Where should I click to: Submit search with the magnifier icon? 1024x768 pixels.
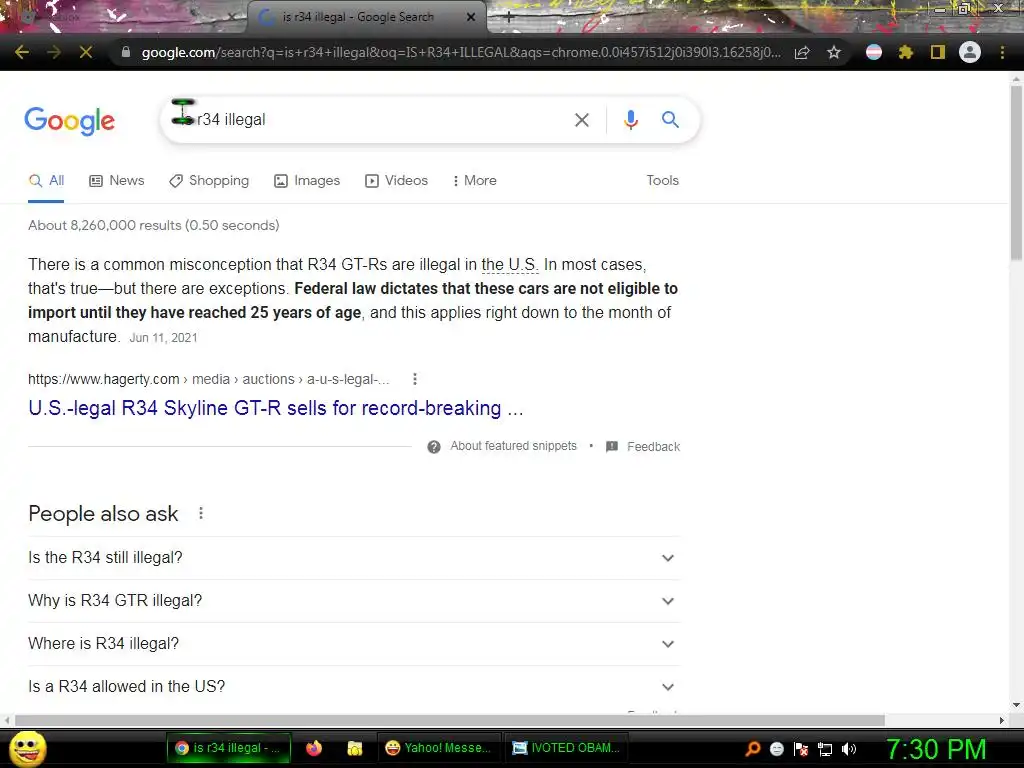coord(670,120)
